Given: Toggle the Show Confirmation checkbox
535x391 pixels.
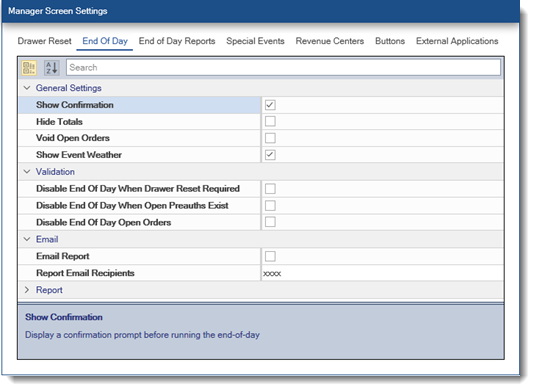Looking at the screenshot, I should (x=270, y=105).
